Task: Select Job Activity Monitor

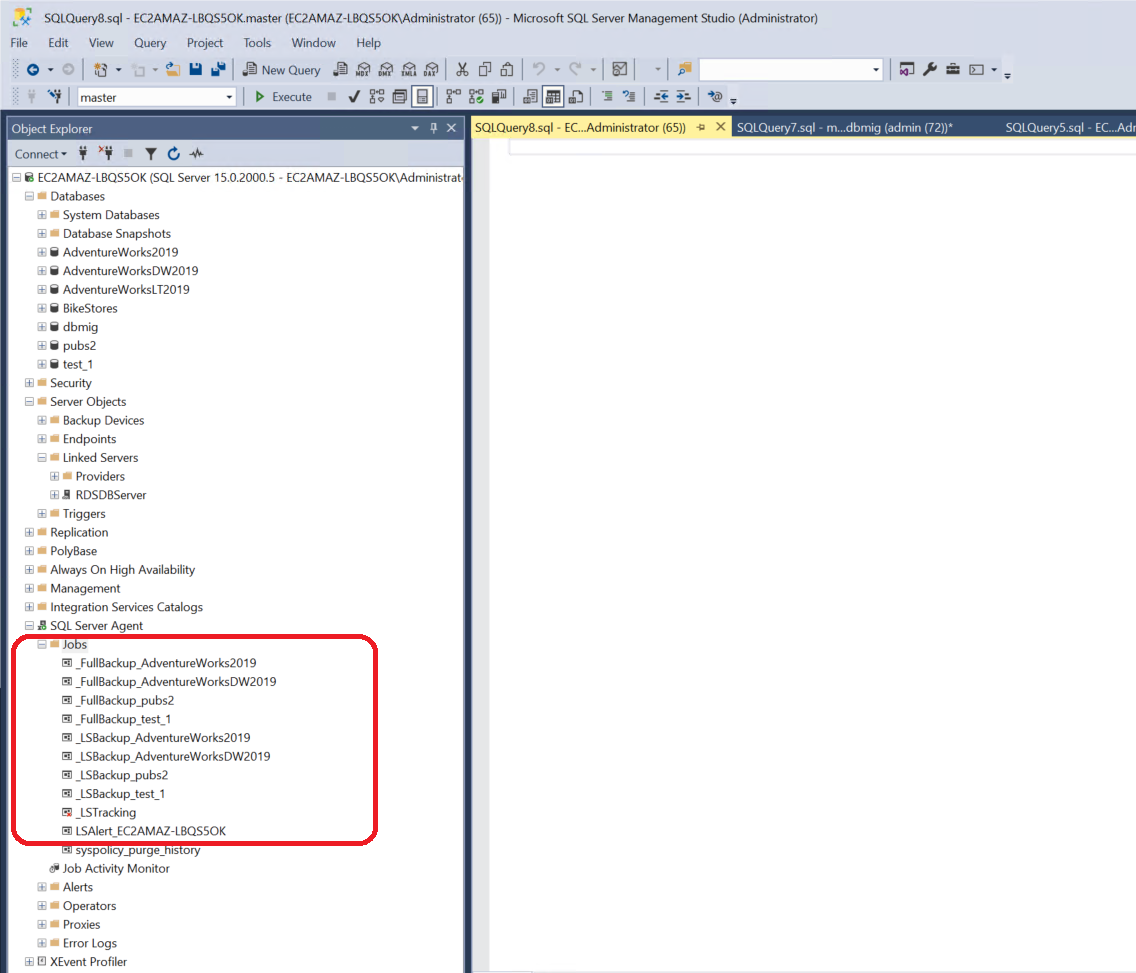Action: (x=116, y=869)
